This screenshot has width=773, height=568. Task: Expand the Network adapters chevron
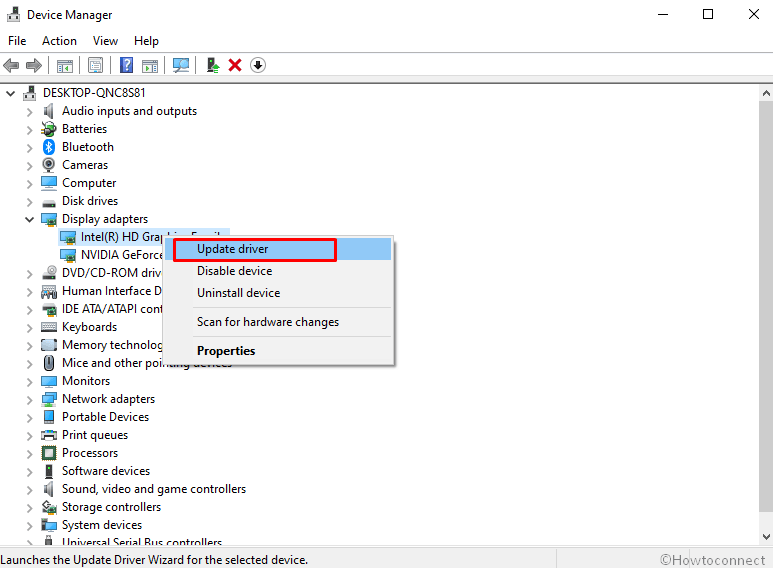click(x=30, y=399)
